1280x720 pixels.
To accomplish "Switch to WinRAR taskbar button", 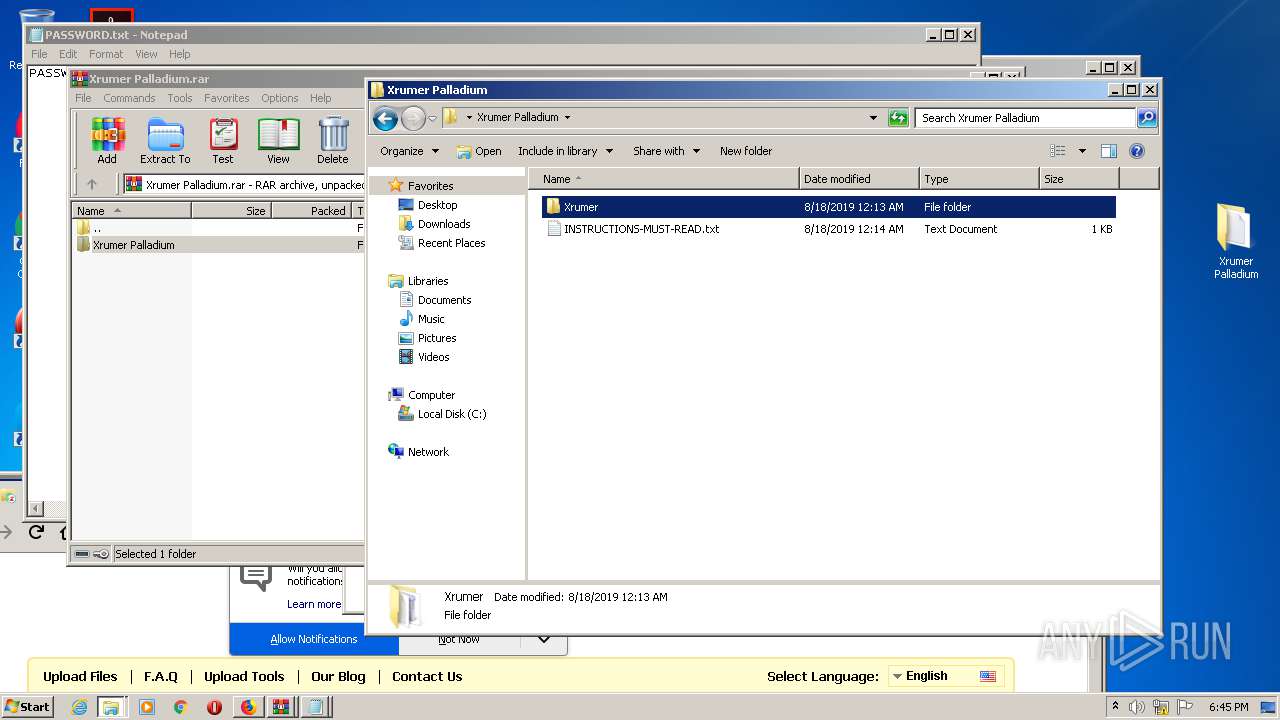I will 280,707.
